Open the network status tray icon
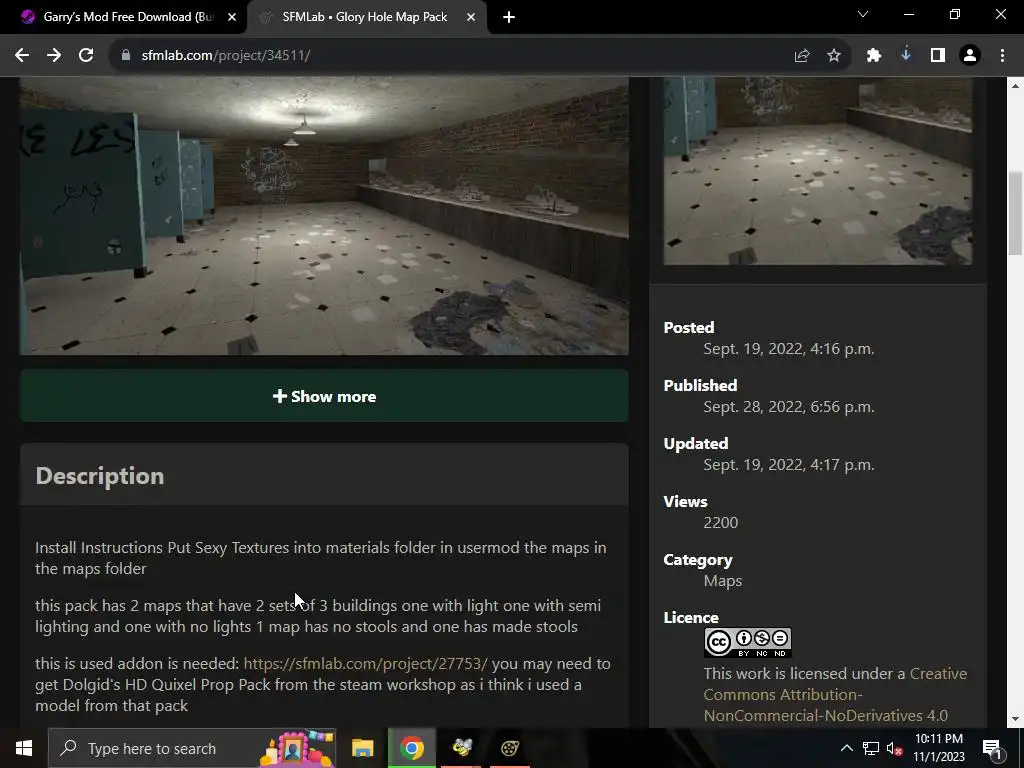The image size is (1024, 768). [871, 748]
